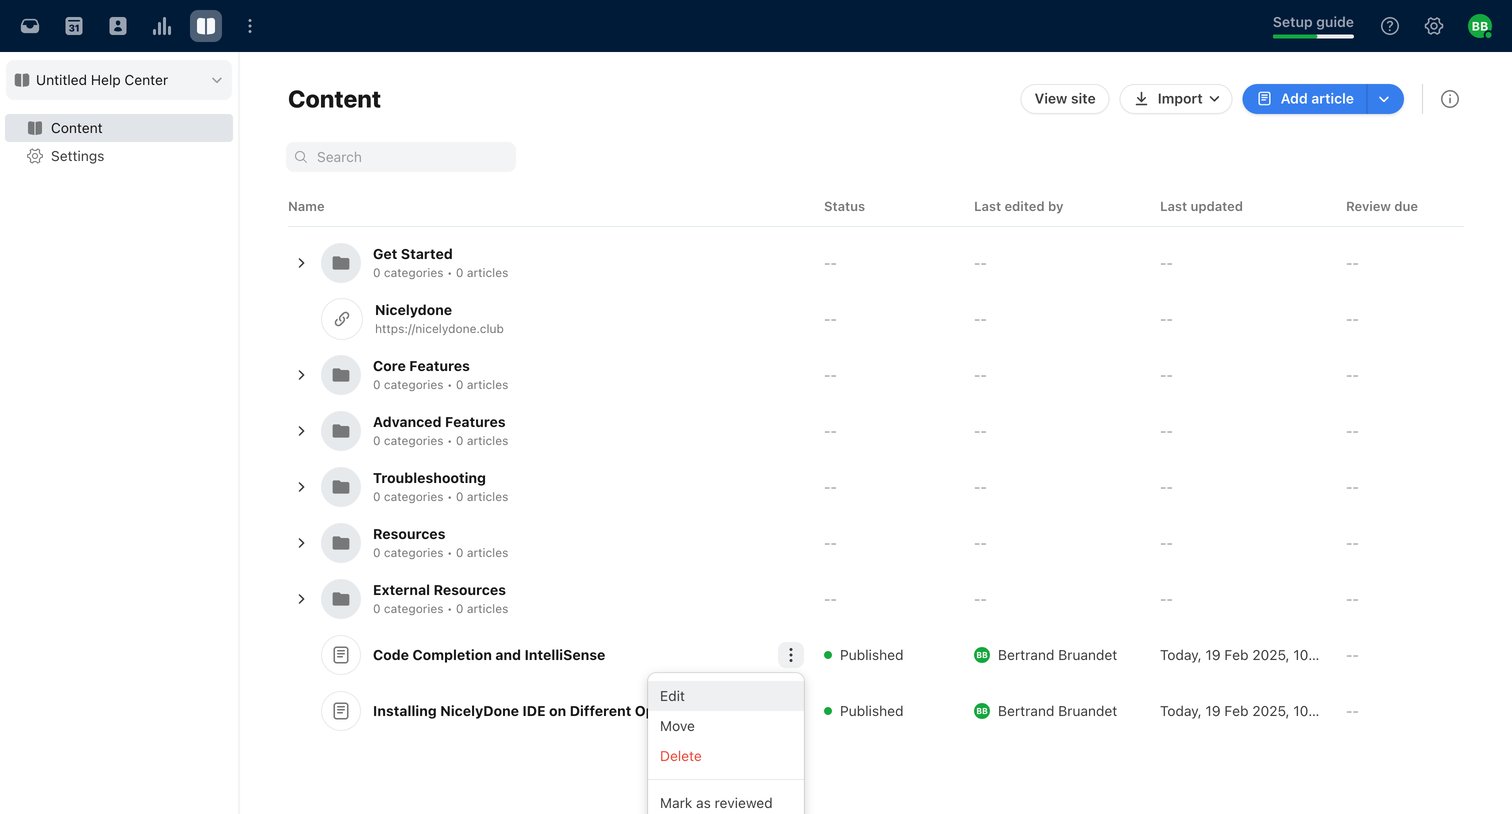Open the reports bar chart icon
Image resolution: width=1512 pixels, height=814 pixels.
(162, 26)
